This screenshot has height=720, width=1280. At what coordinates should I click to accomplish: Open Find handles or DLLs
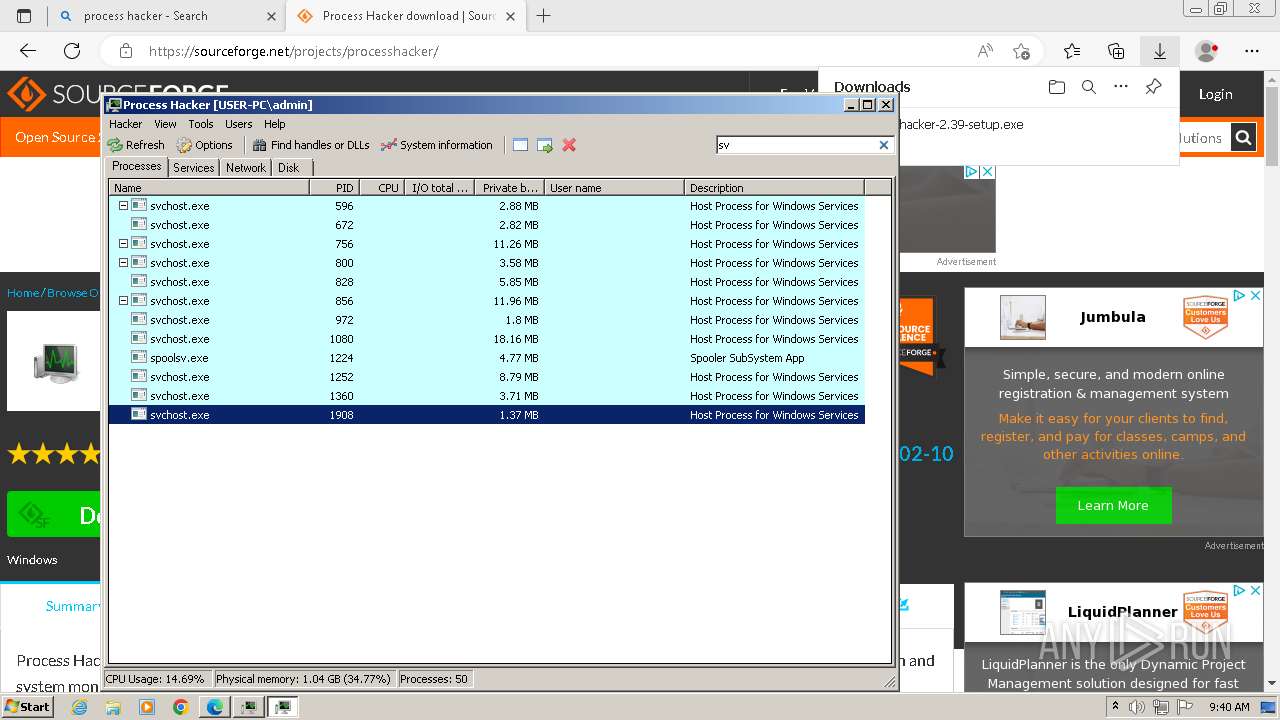(x=311, y=145)
